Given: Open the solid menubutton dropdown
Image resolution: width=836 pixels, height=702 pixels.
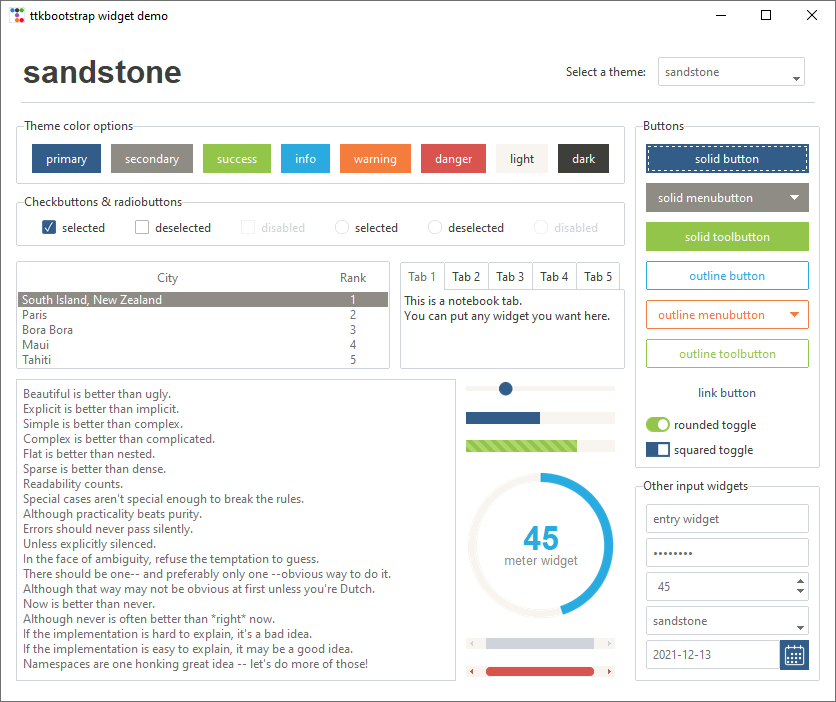Looking at the screenshot, I should (x=726, y=198).
